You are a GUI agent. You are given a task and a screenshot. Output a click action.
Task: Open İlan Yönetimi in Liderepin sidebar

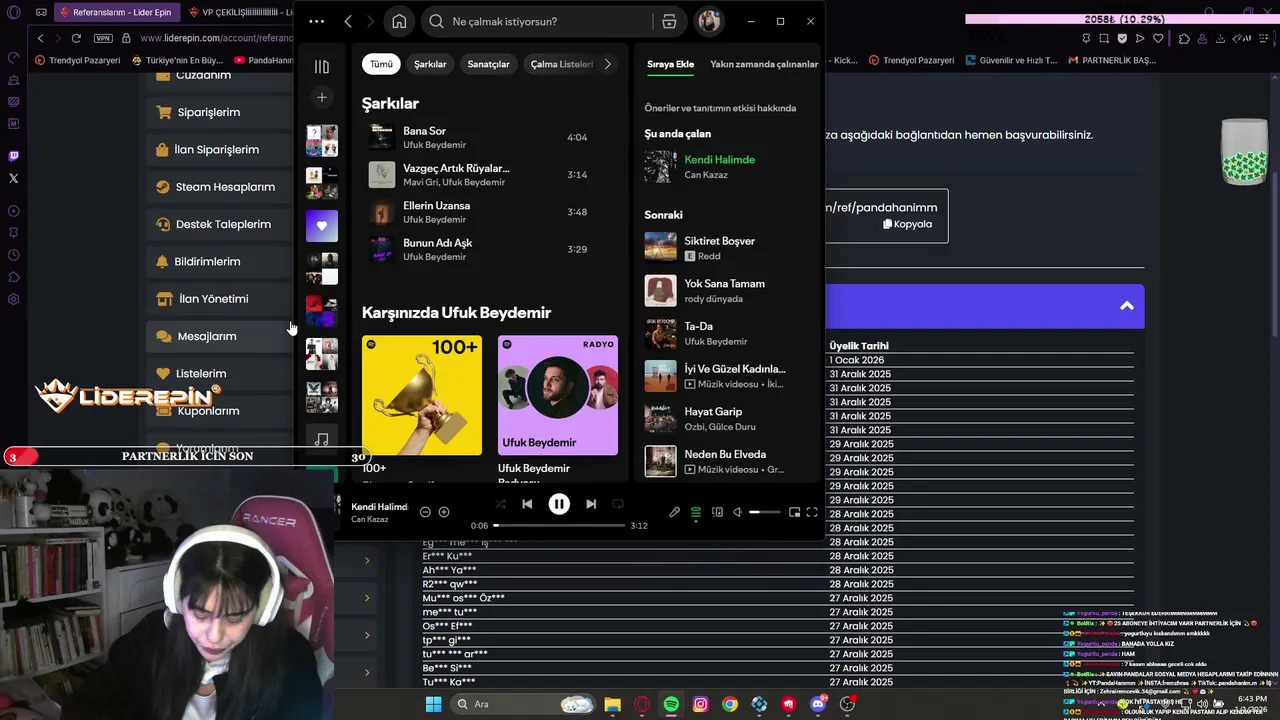(x=220, y=299)
